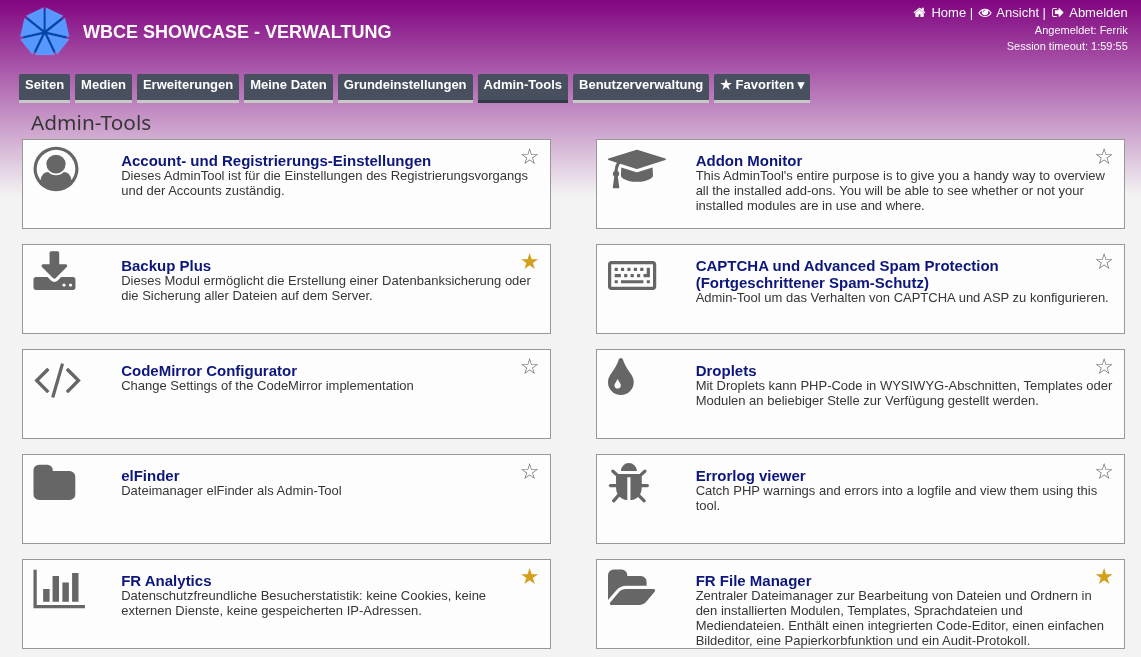Viewport: 1141px width, 657px height.
Task: Open the Benutzerverwaltung tab
Action: pyautogui.click(x=641, y=87)
